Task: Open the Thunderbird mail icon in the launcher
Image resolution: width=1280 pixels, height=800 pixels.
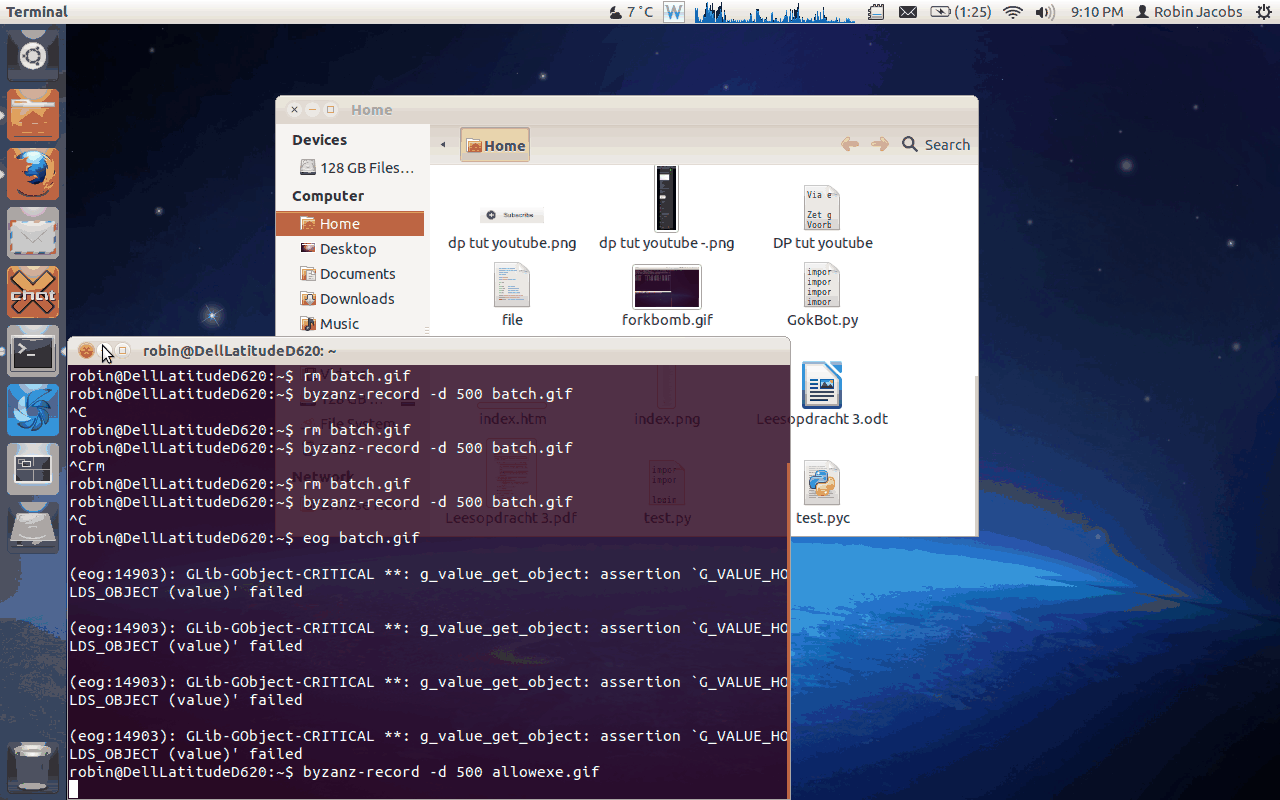Action: (32, 232)
